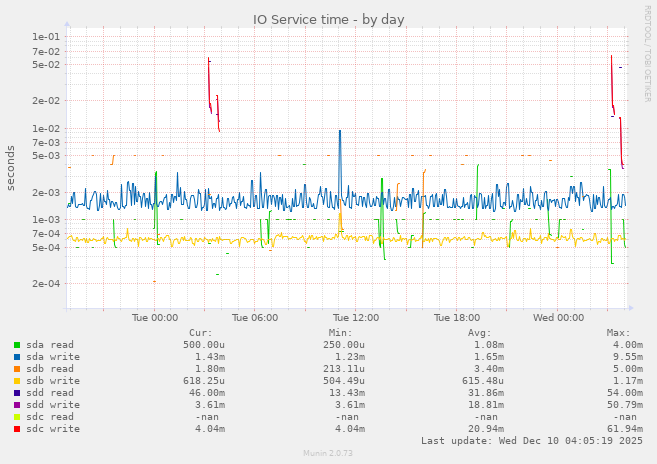Click sda write maximum value '9.55m'
The image size is (657, 464).
628,357
